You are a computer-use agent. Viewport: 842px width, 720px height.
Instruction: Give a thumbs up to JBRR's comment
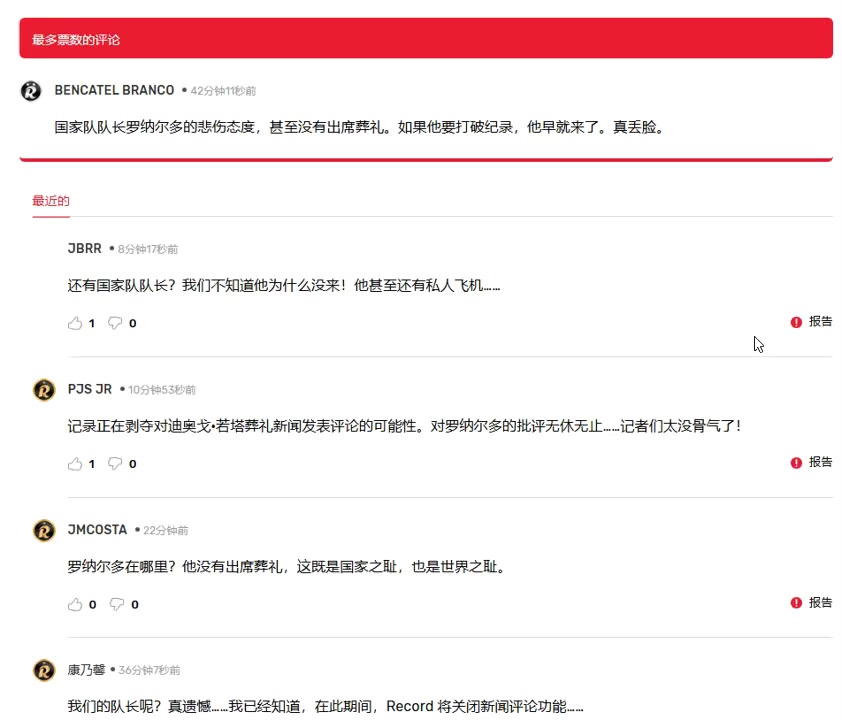coord(74,323)
